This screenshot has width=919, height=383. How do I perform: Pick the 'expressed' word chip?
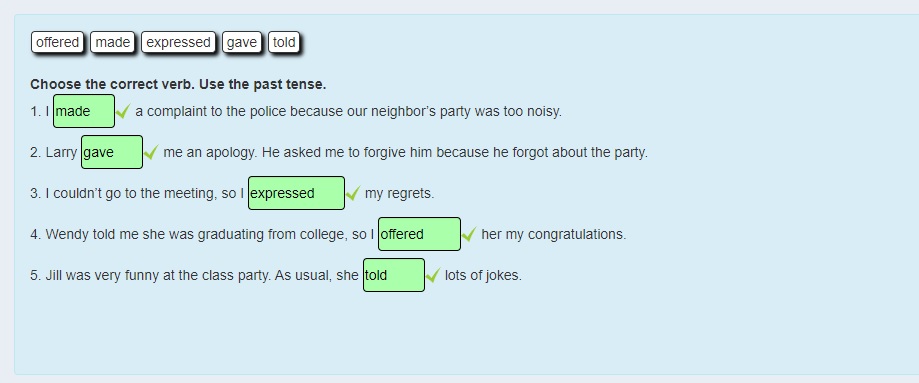tap(178, 42)
